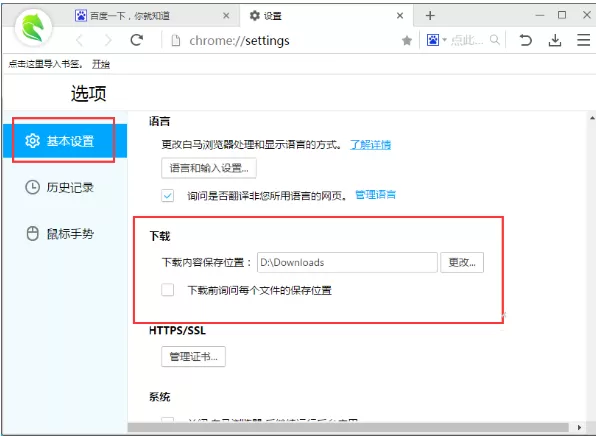Screen dimensions: 596x436
Task: Click the search box in toolbar
Action: click(x=467, y=40)
